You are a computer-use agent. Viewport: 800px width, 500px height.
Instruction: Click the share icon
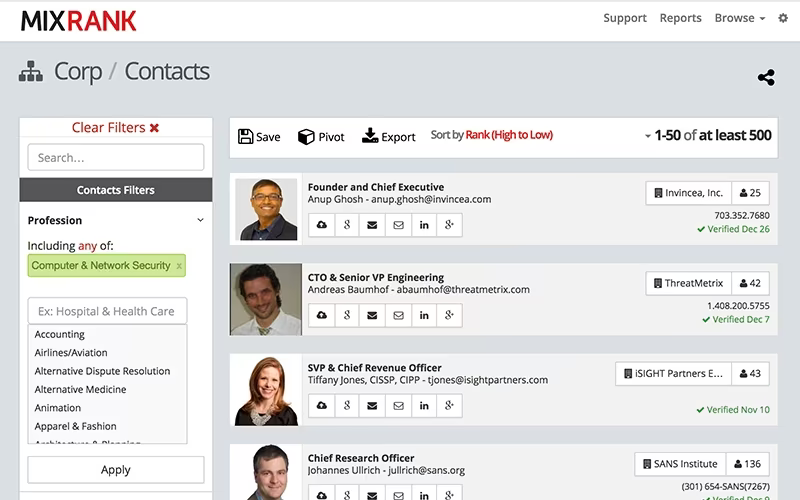coord(766,78)
